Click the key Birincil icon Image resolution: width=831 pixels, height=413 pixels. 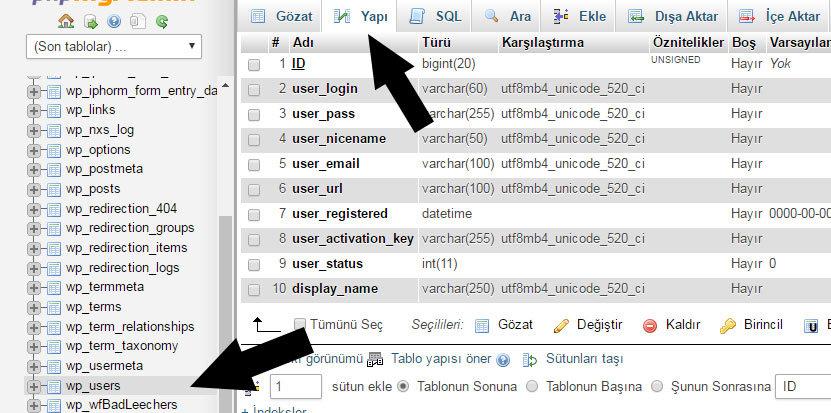tap(728, 326)
